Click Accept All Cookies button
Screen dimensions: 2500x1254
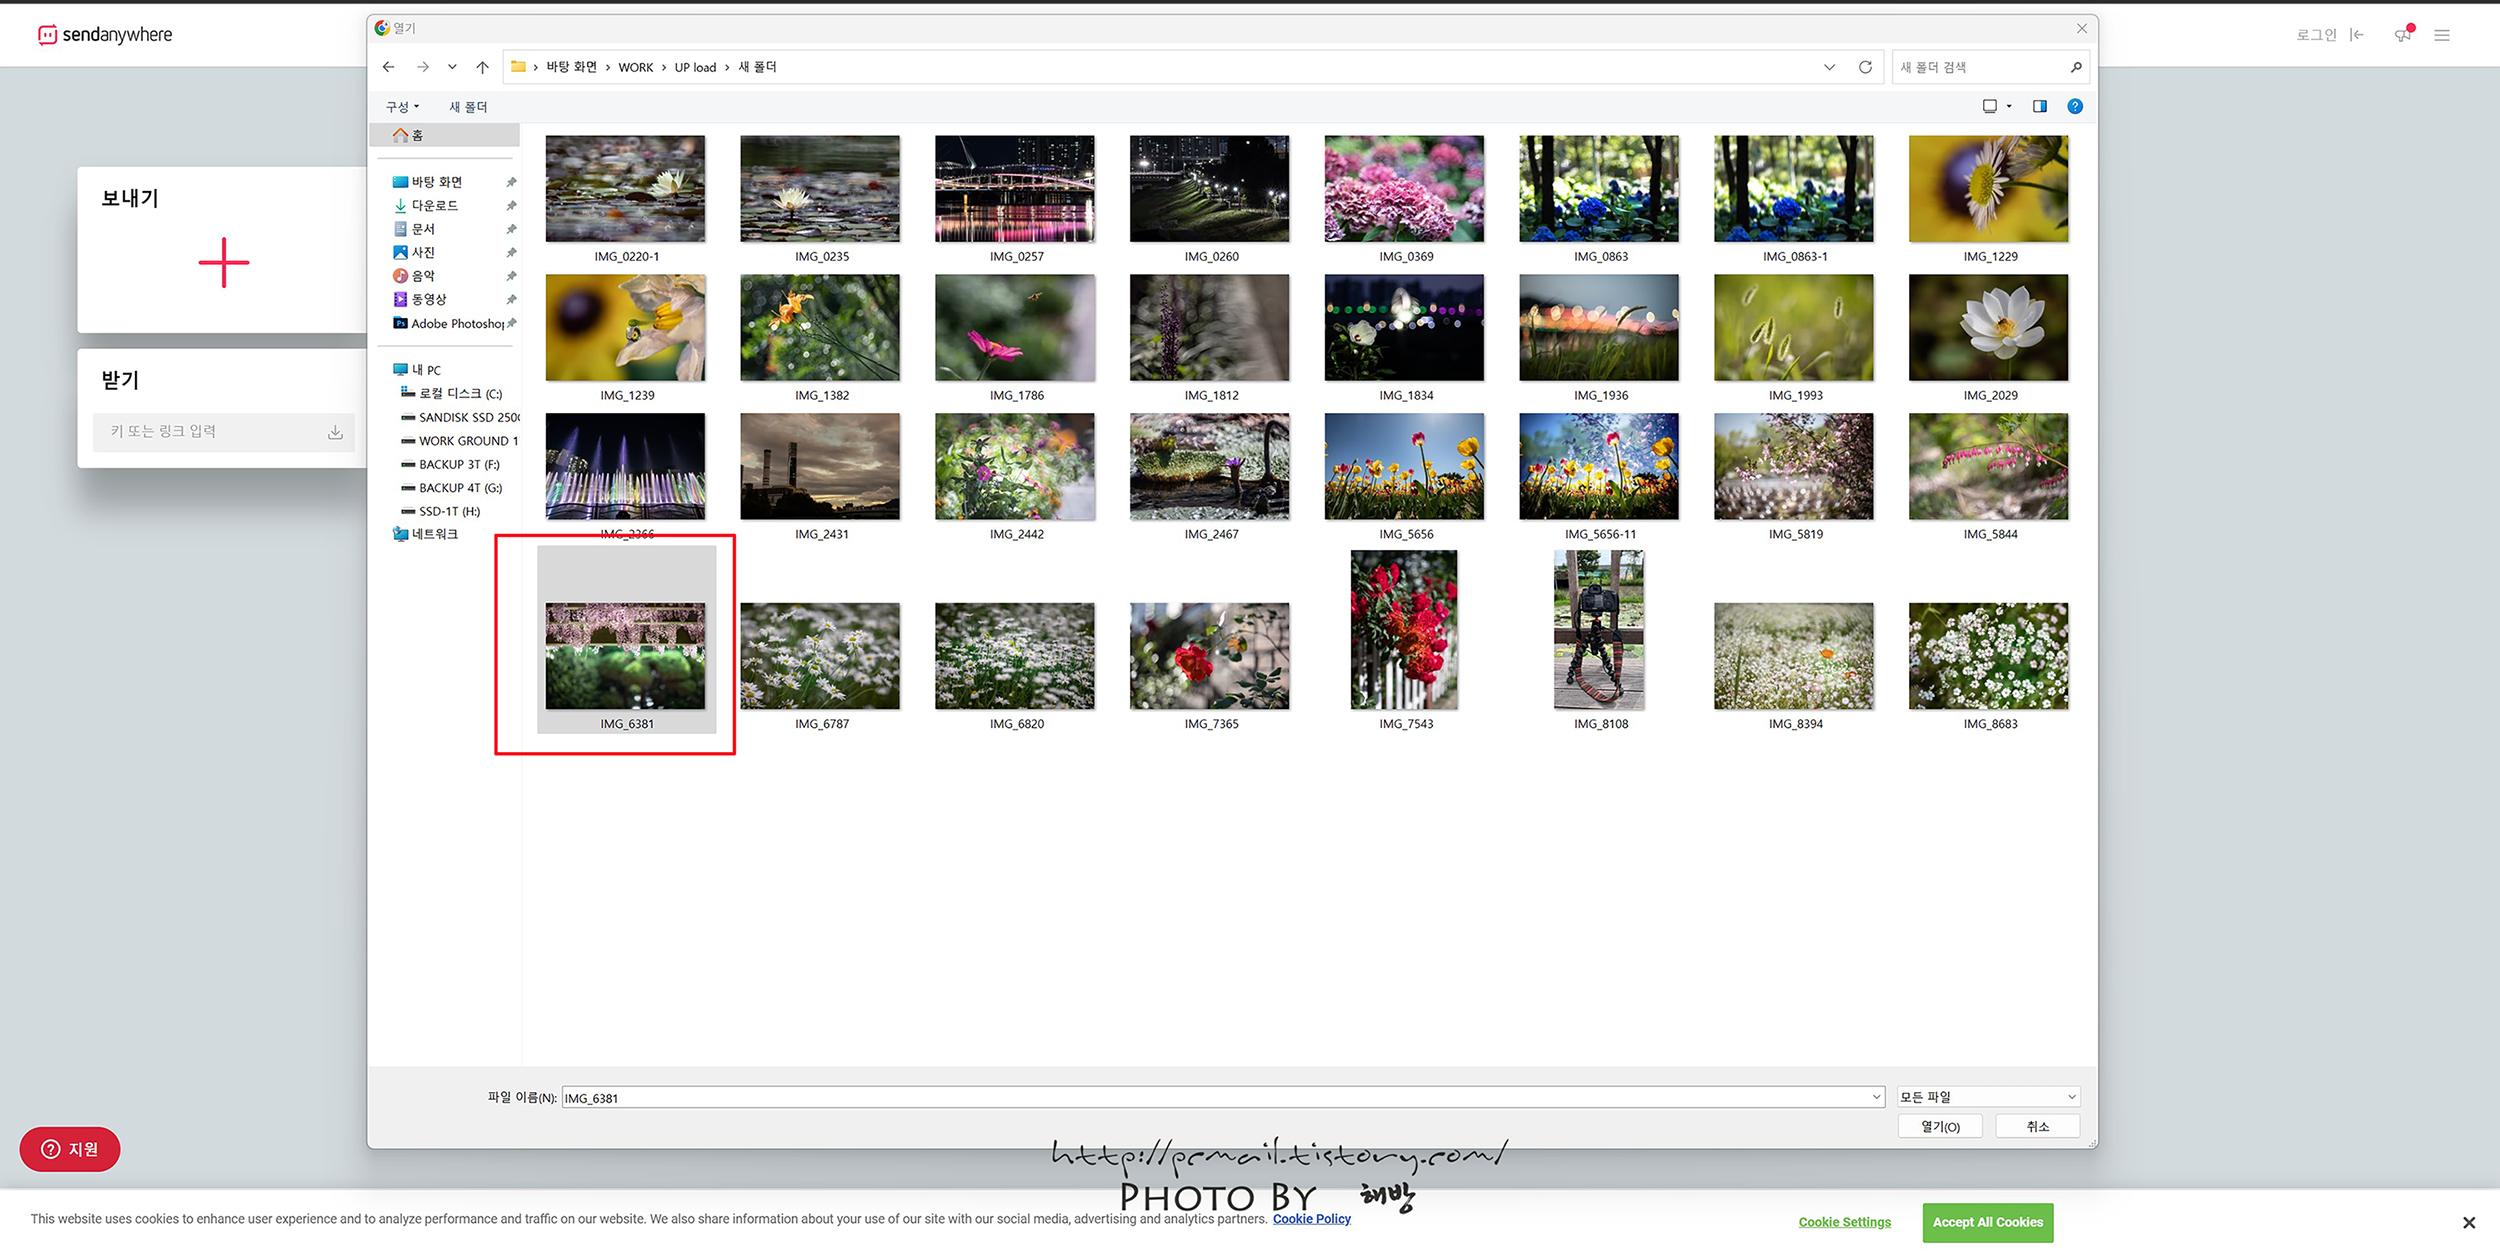coord(1986,1222)
